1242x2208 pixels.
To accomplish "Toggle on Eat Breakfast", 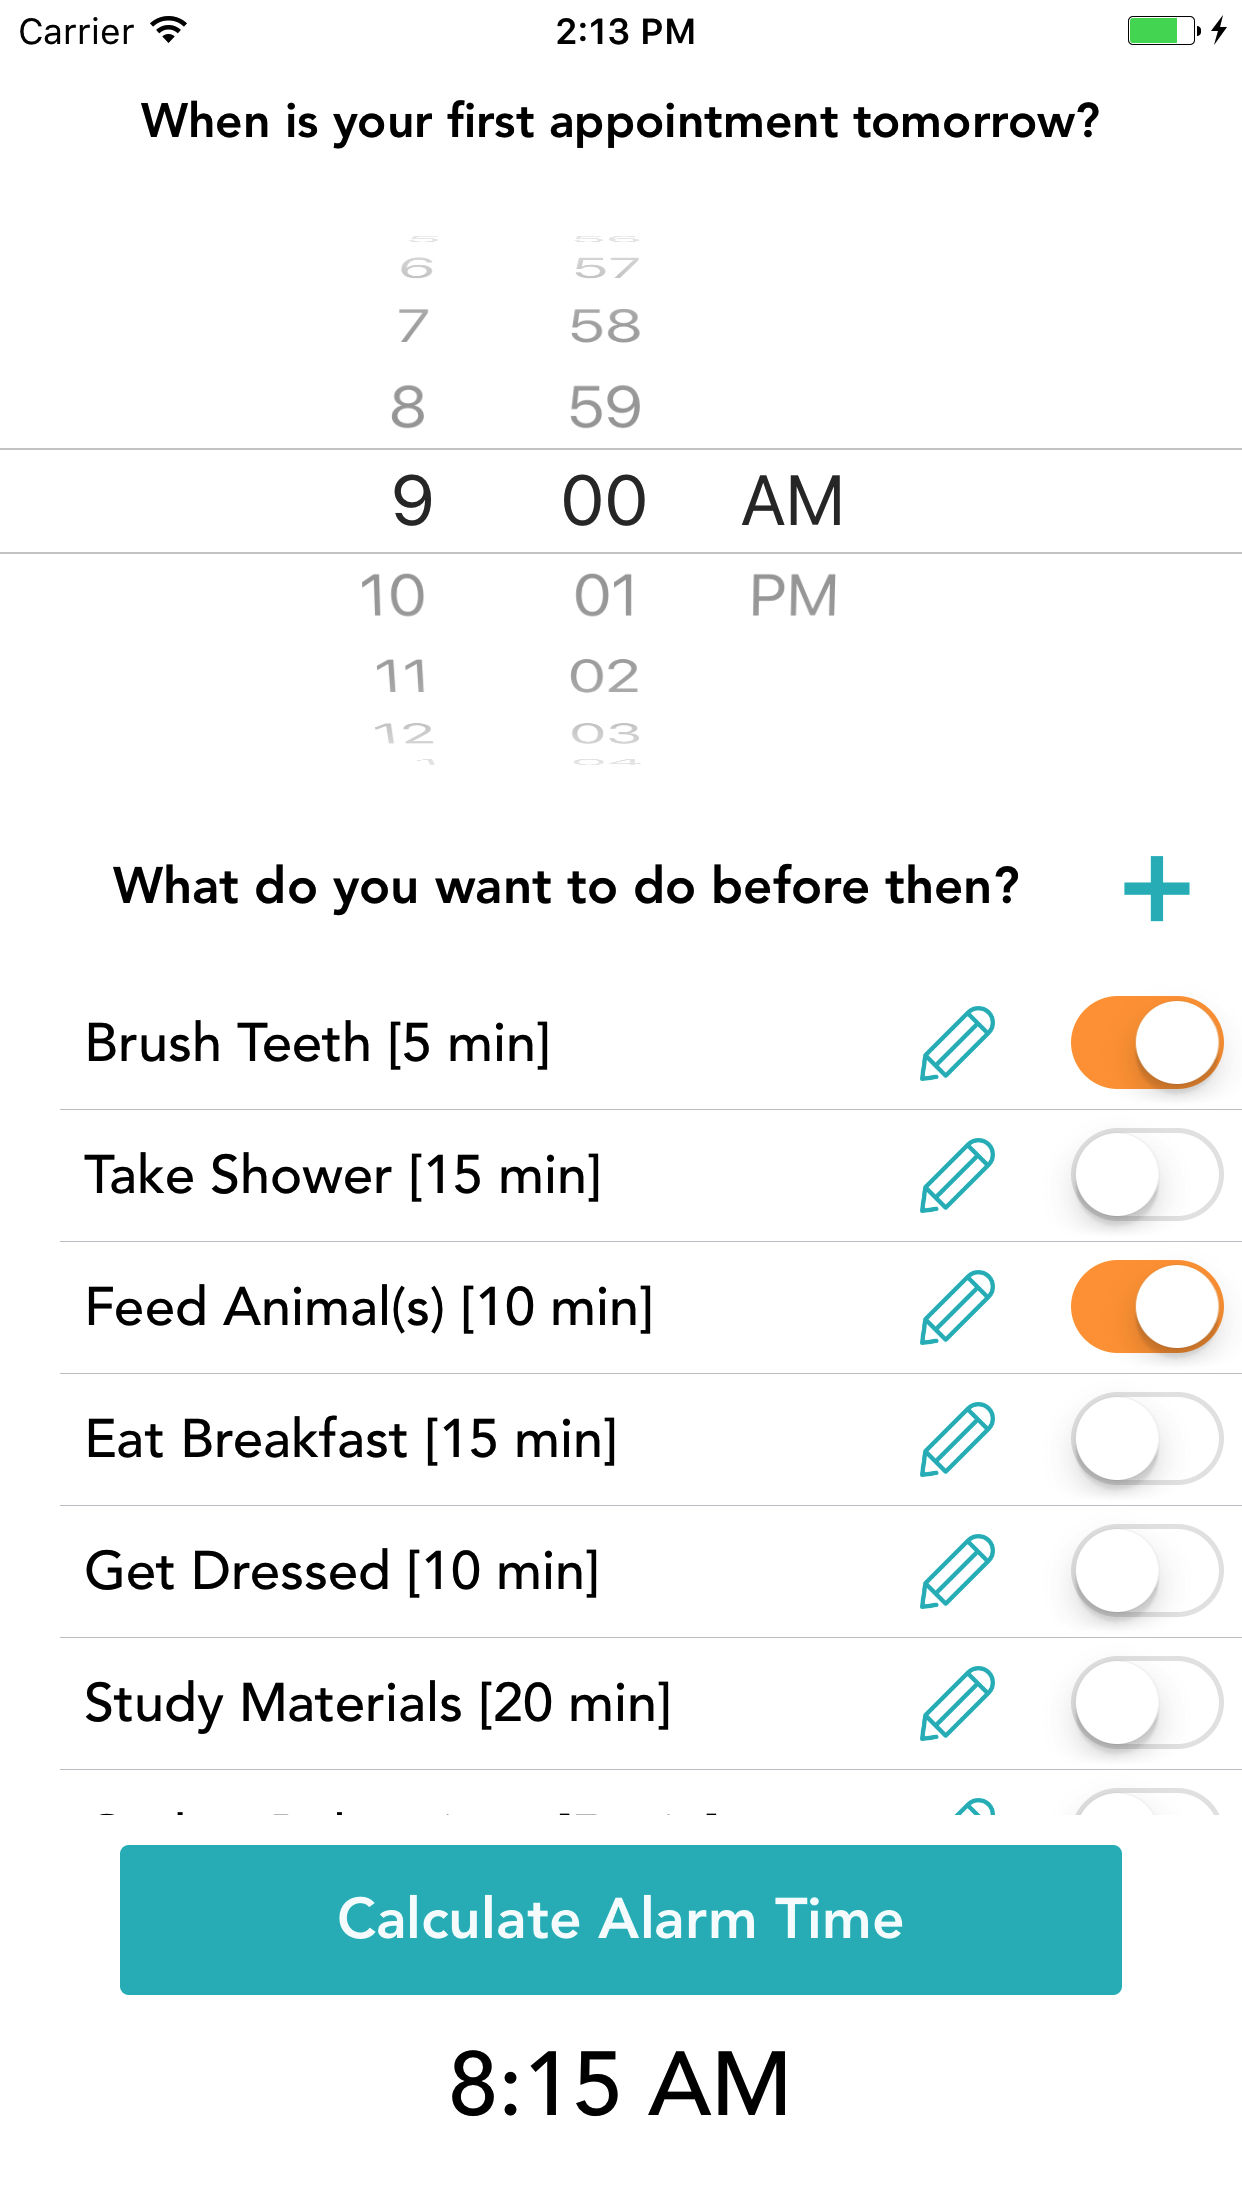I will [x=1146, y=1438].
